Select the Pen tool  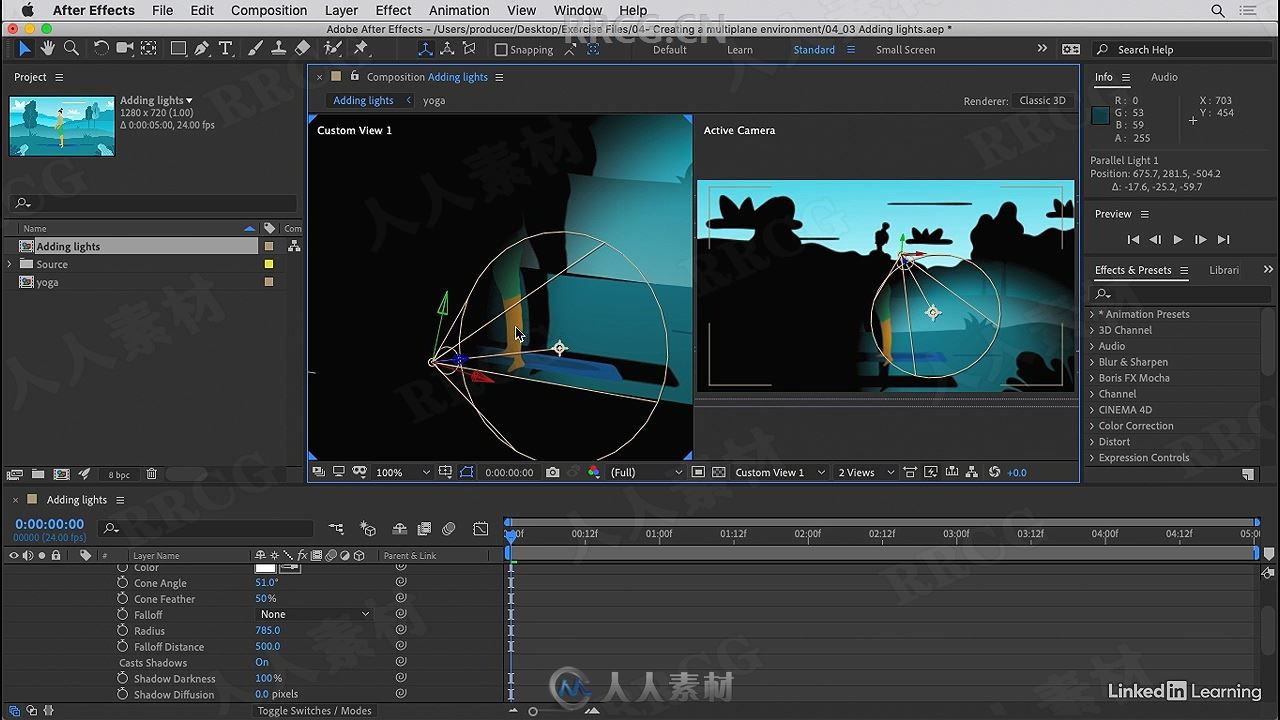tap(202, 48)
